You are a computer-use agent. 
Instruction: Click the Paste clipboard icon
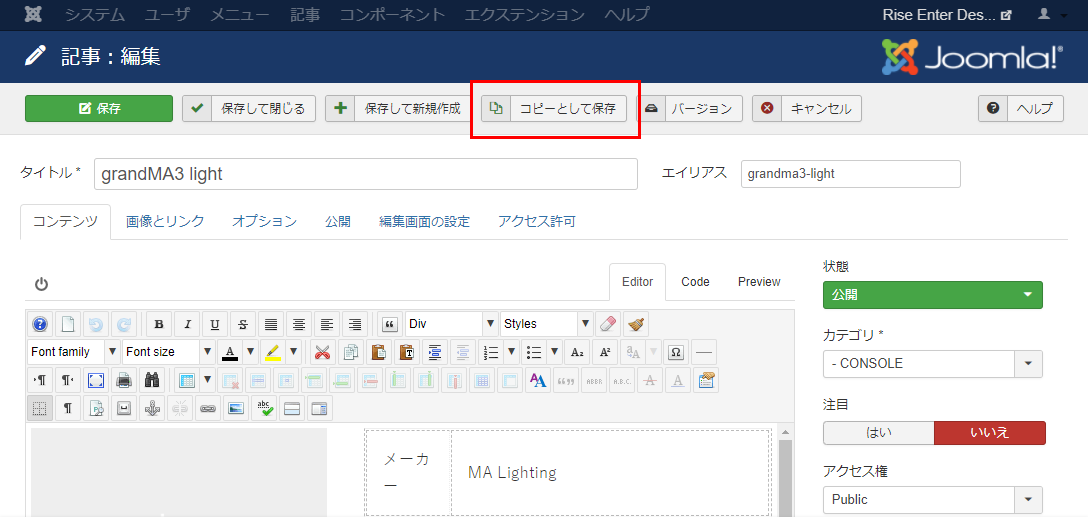pos(379,352)
